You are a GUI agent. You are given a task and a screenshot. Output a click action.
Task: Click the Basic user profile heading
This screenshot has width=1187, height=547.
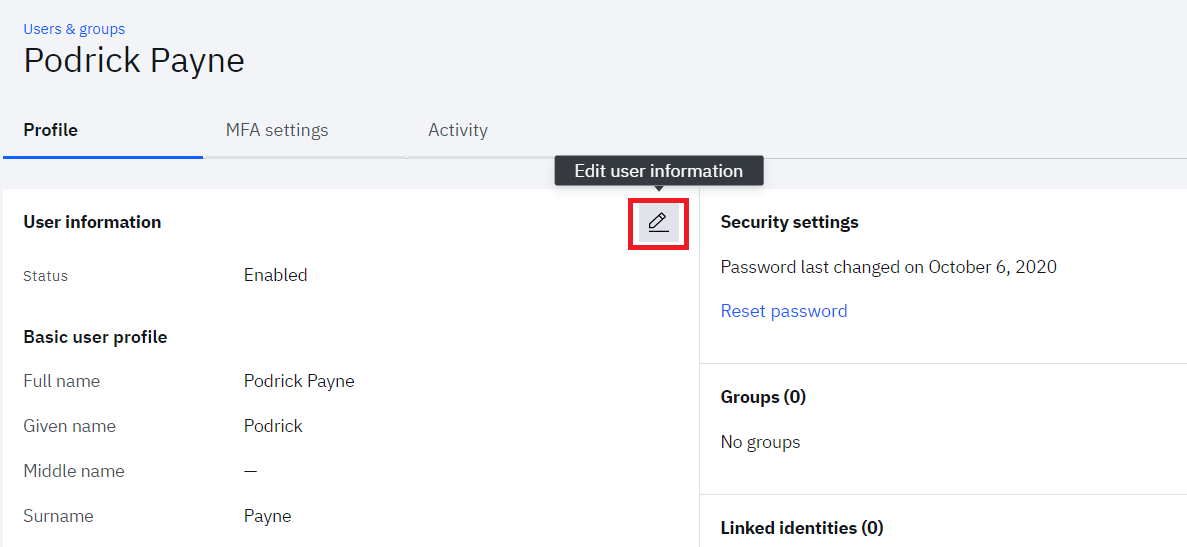tap(95, 337)
